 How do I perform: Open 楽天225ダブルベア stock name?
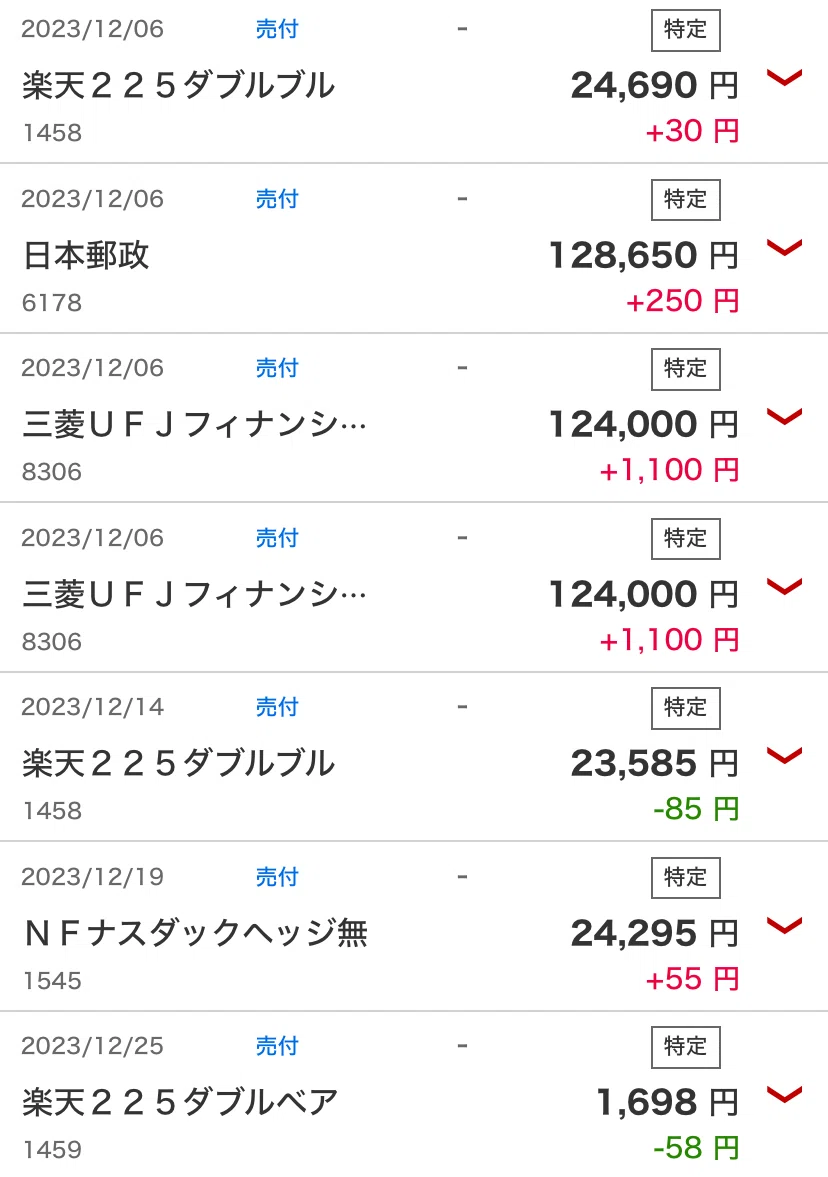coord(180,1102)
